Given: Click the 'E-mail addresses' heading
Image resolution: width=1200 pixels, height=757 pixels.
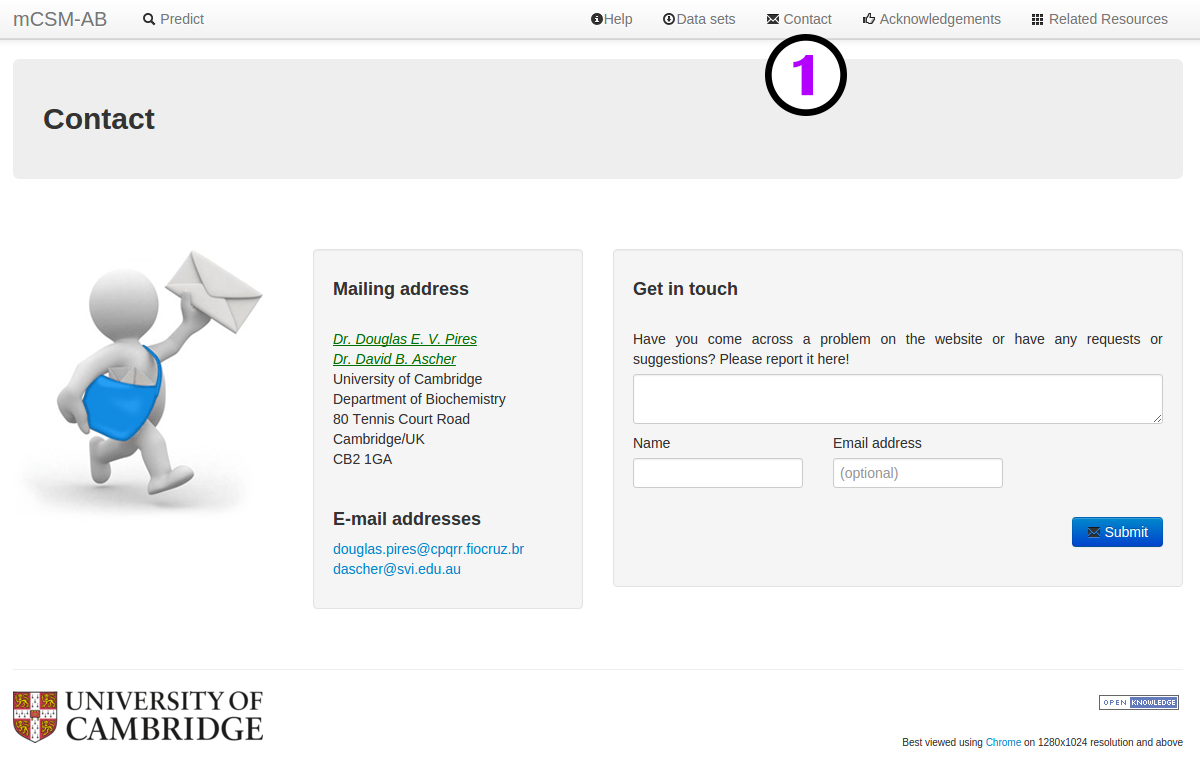Looking at the screenshot, I should 407,519.
